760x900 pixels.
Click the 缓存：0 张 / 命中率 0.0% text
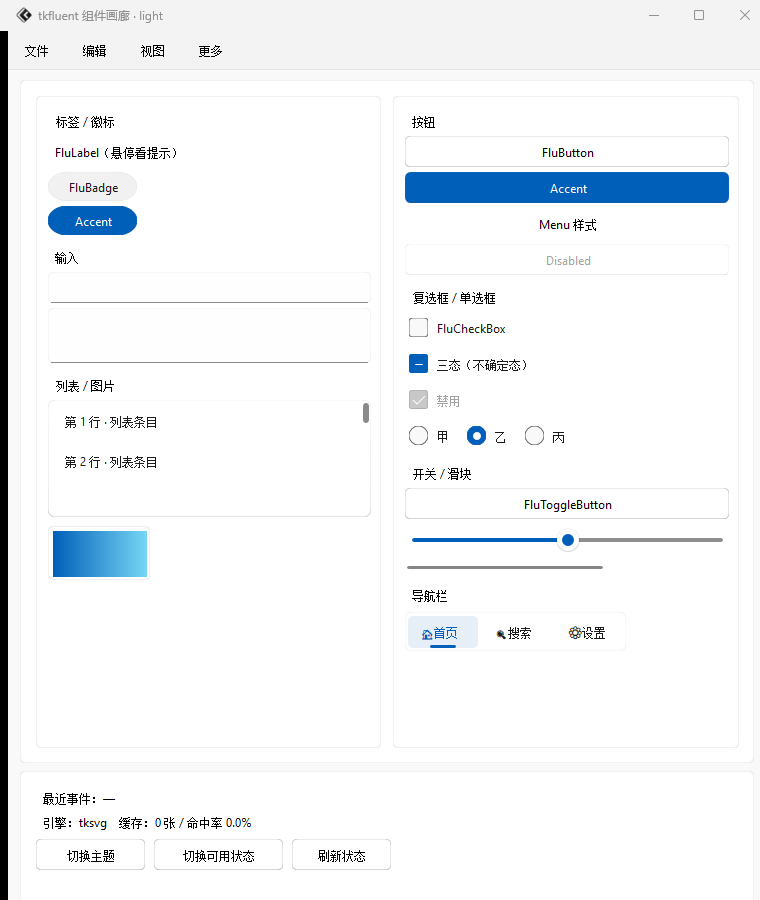(185, 823)
